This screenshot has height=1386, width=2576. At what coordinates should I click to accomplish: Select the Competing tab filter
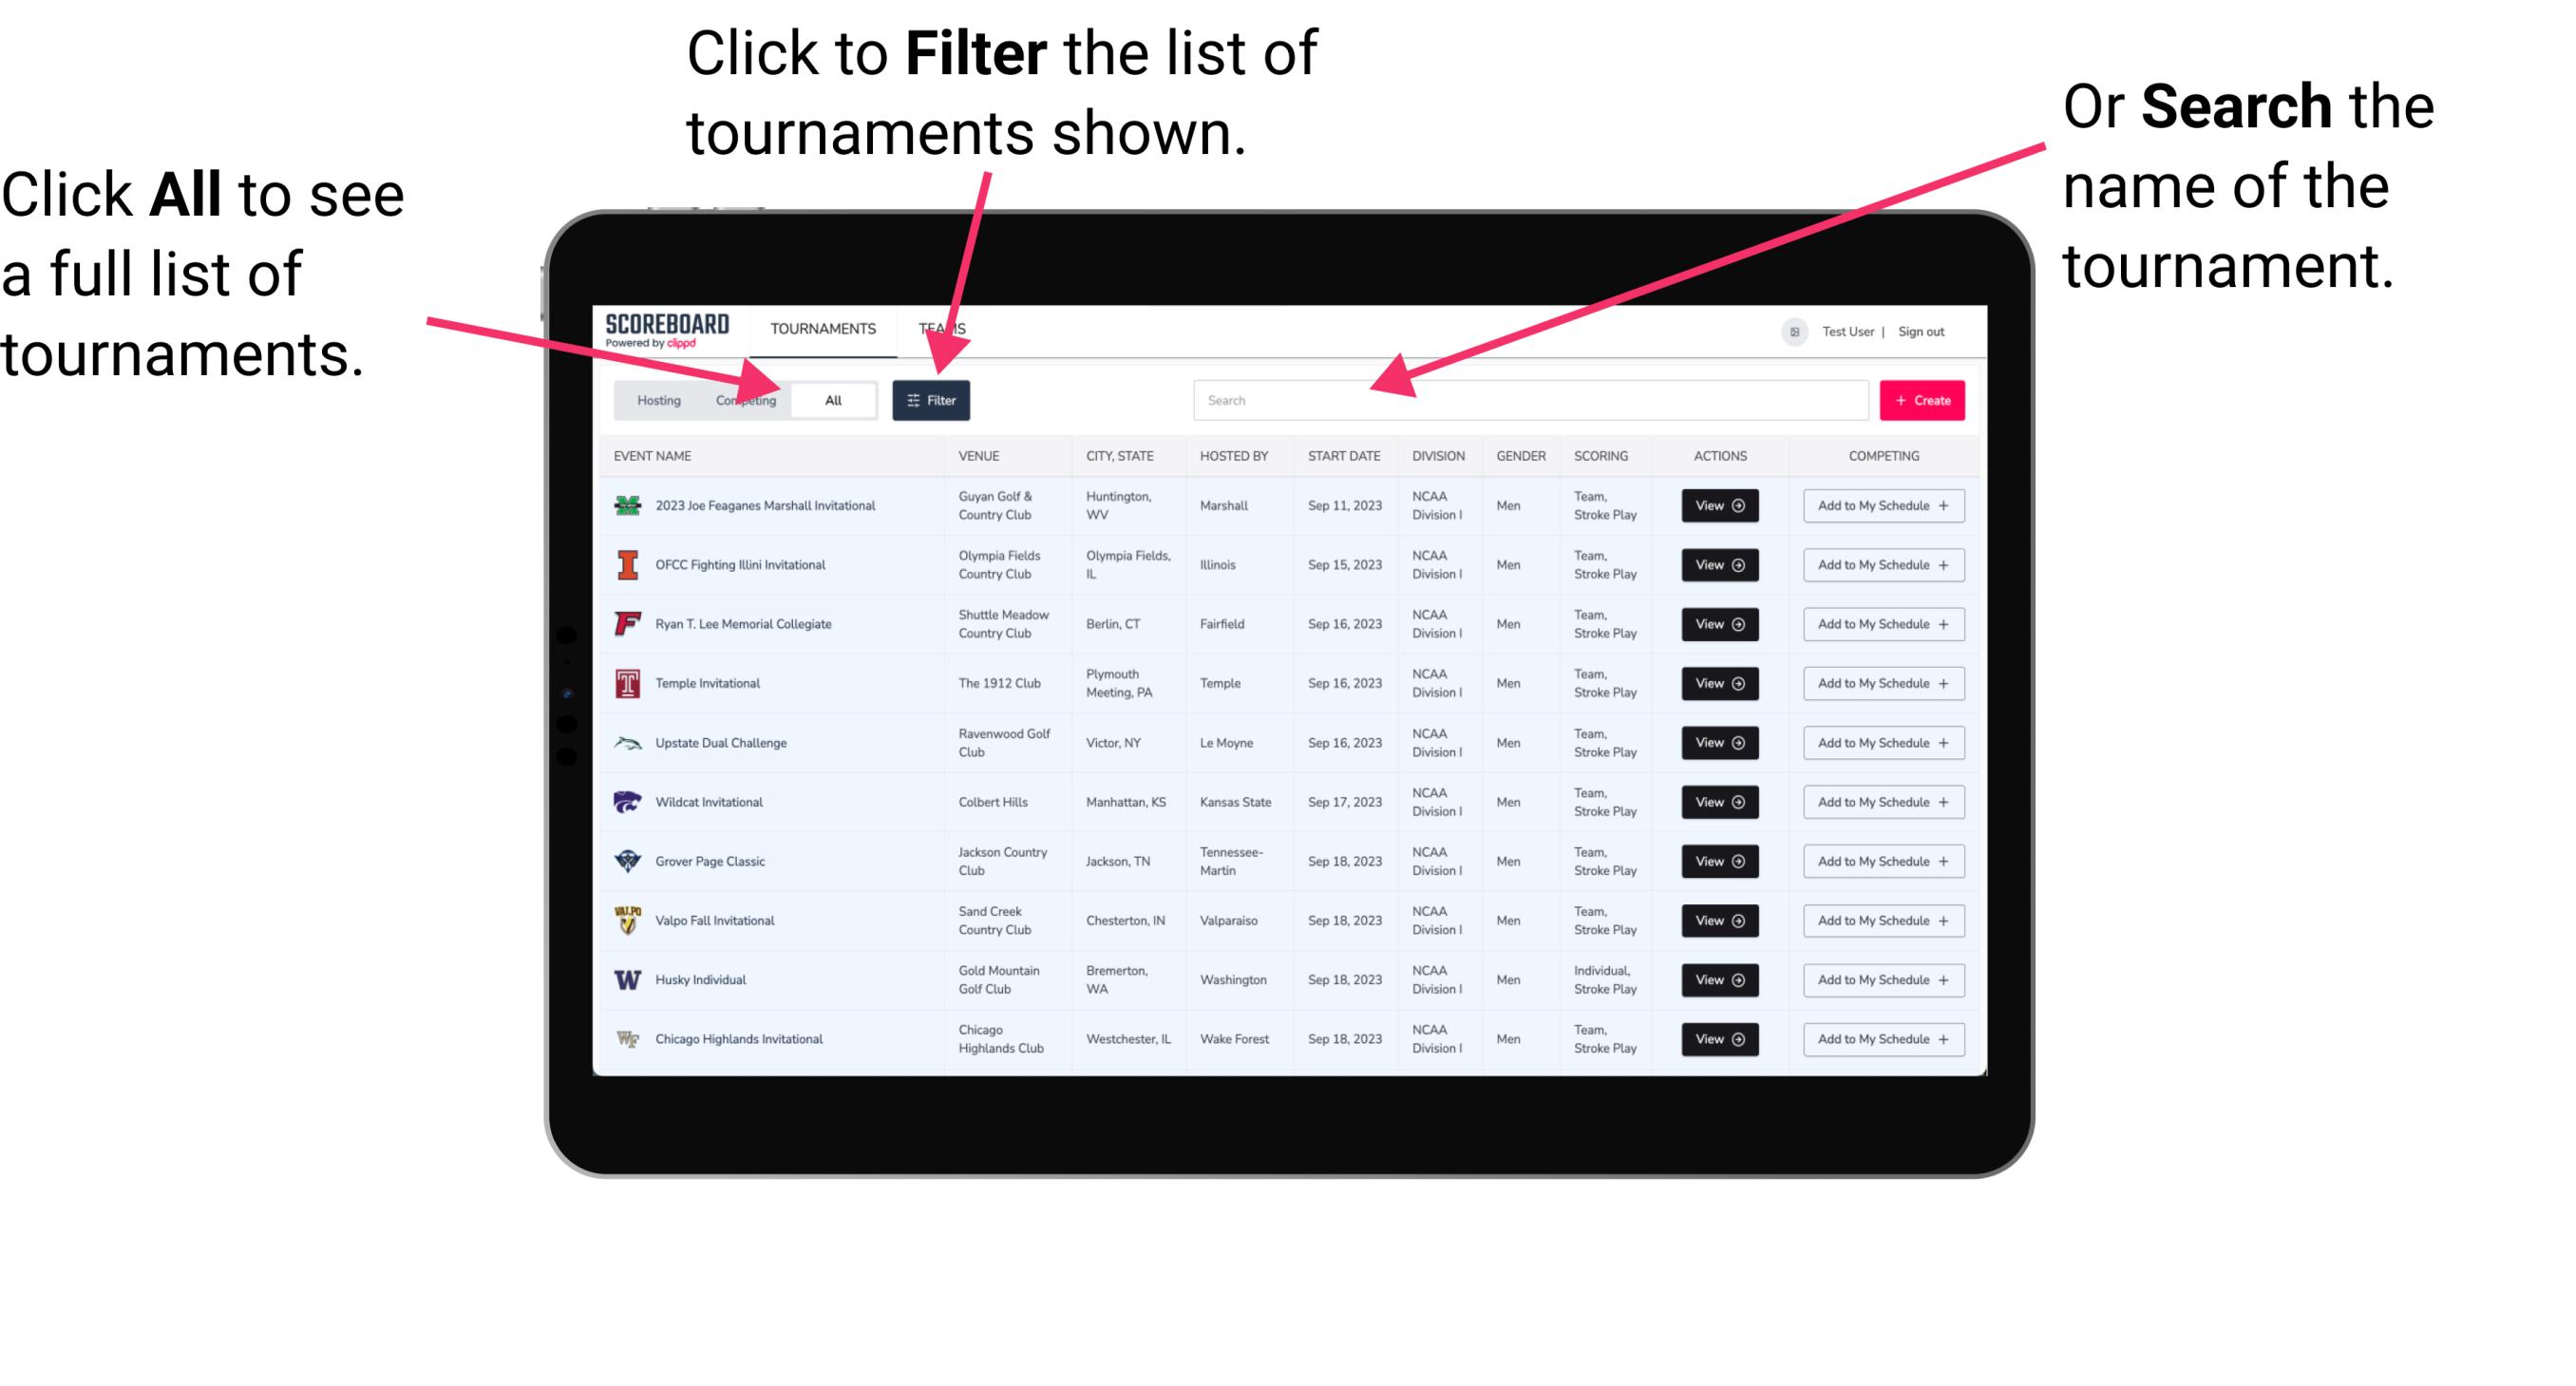(742, 399)
